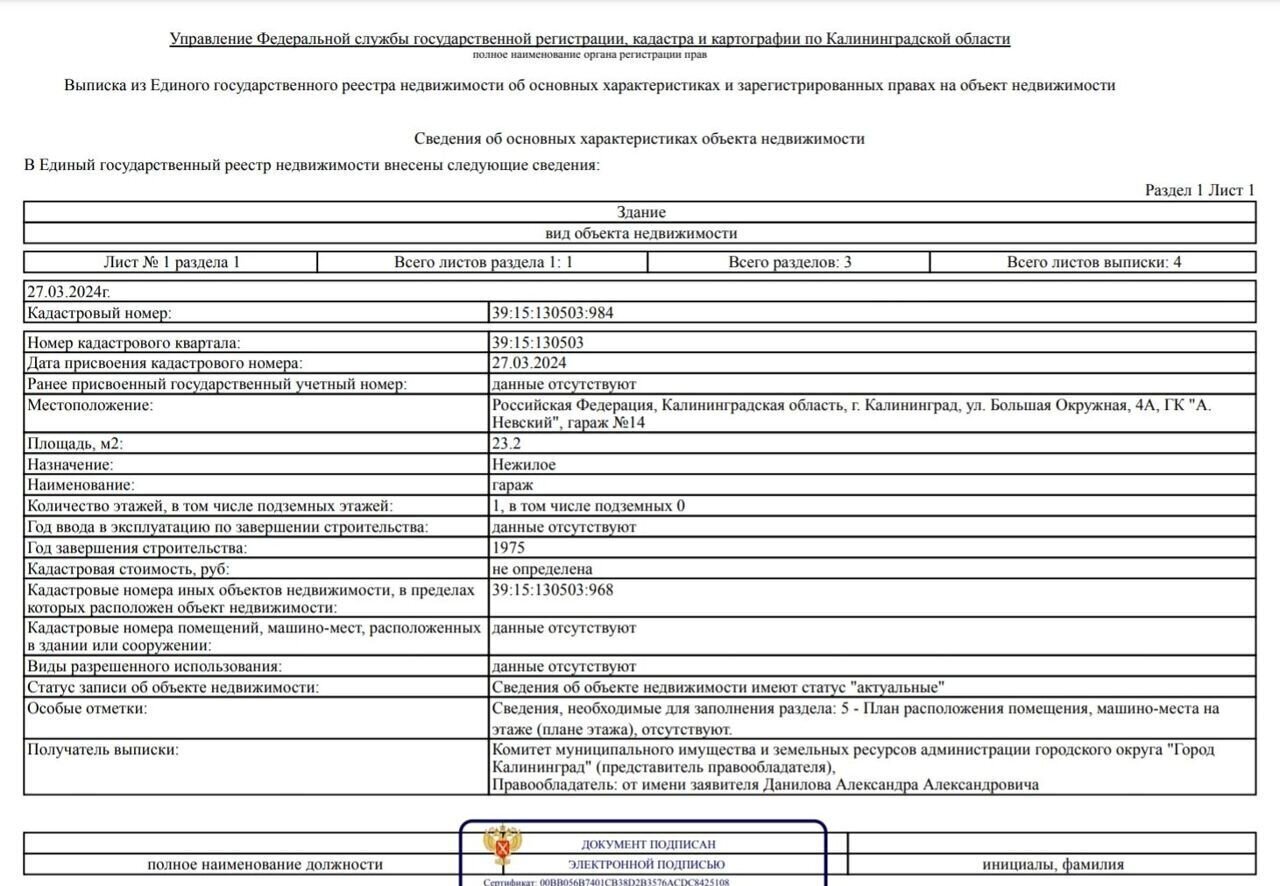Click the 'гараж' name value
Viewport: 1280px width, 886px height.
click(x=512, y=485)
